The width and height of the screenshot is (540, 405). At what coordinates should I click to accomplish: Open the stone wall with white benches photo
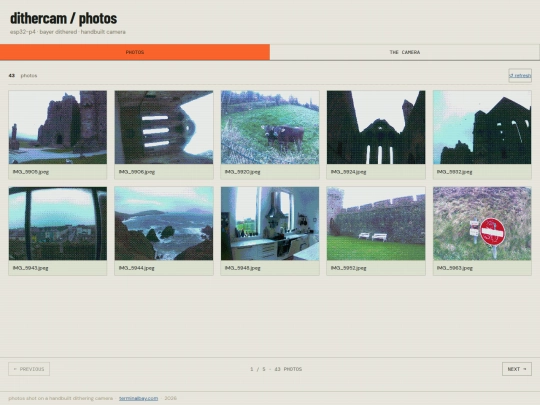[x=376, y=224]
